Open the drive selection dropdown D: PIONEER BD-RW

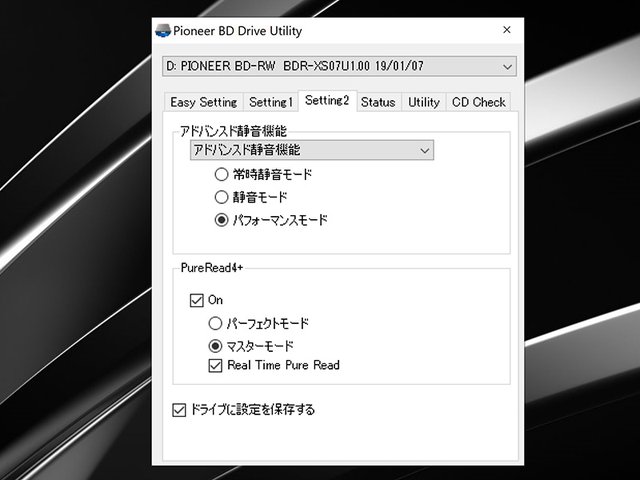pyautogui.click(x=340, y=66)
